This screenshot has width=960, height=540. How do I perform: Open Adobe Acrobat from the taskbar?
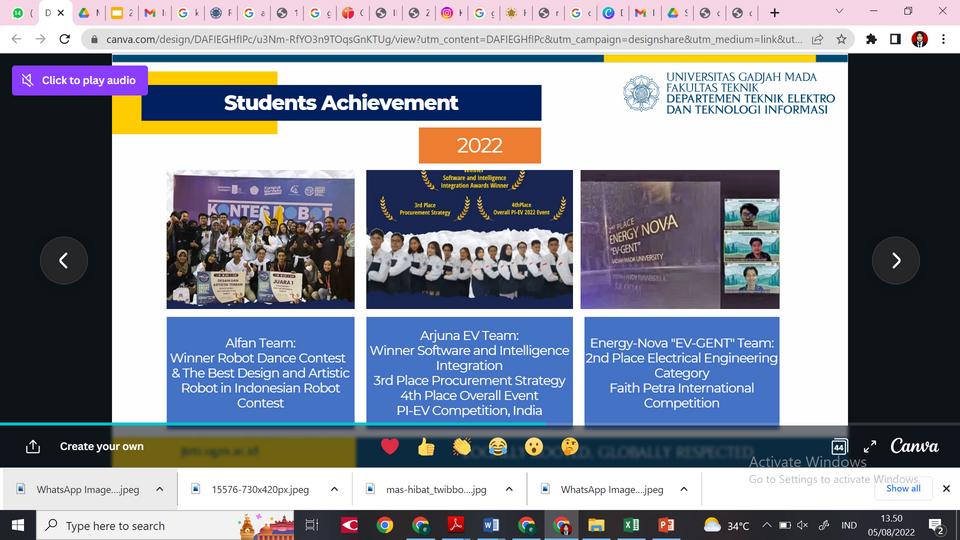[x=456, y=525]
